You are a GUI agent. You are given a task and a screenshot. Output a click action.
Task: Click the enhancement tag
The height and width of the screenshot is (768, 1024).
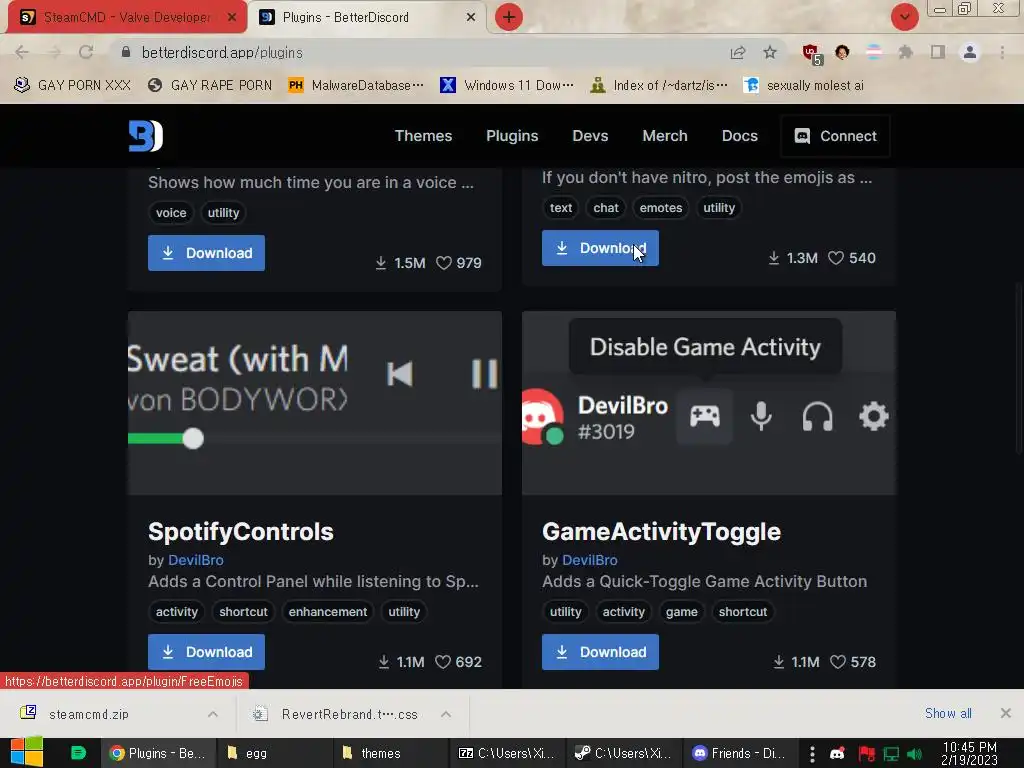tap(328, 612)
